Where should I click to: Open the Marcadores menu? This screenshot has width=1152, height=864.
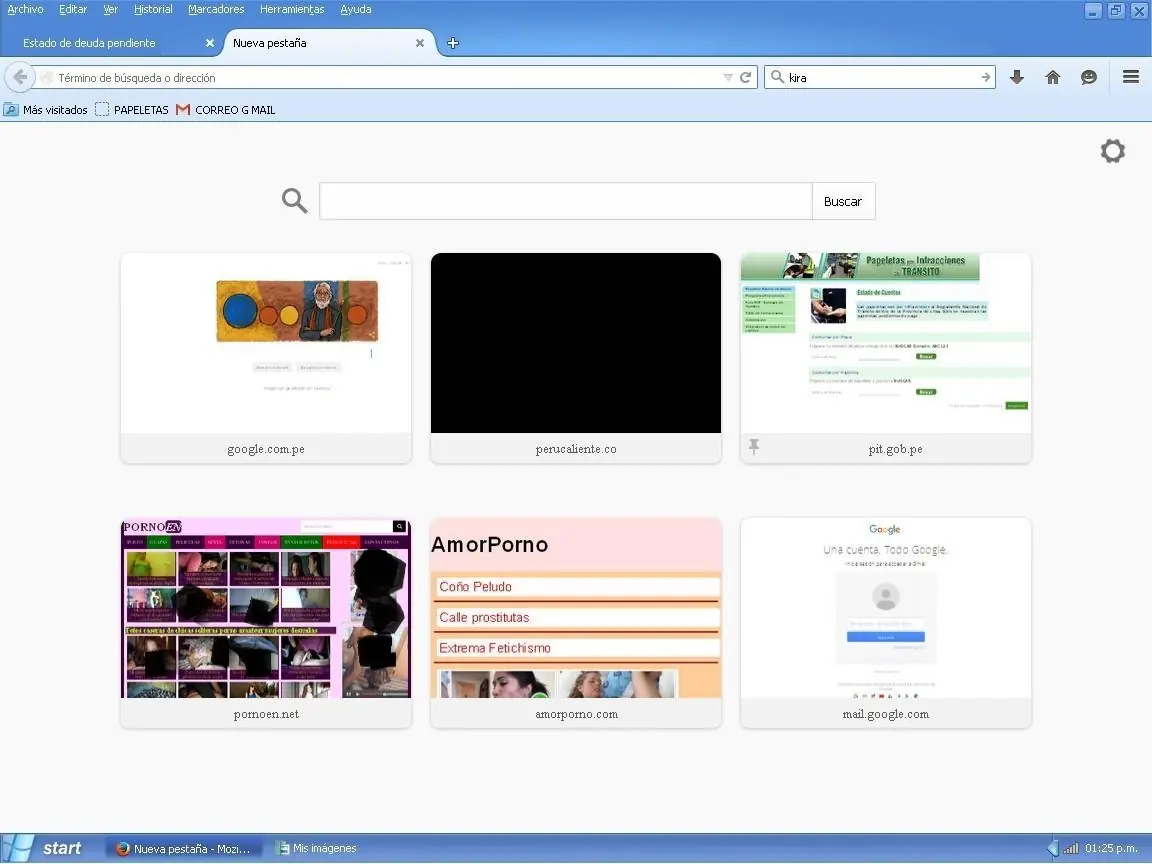coord(216,10)
